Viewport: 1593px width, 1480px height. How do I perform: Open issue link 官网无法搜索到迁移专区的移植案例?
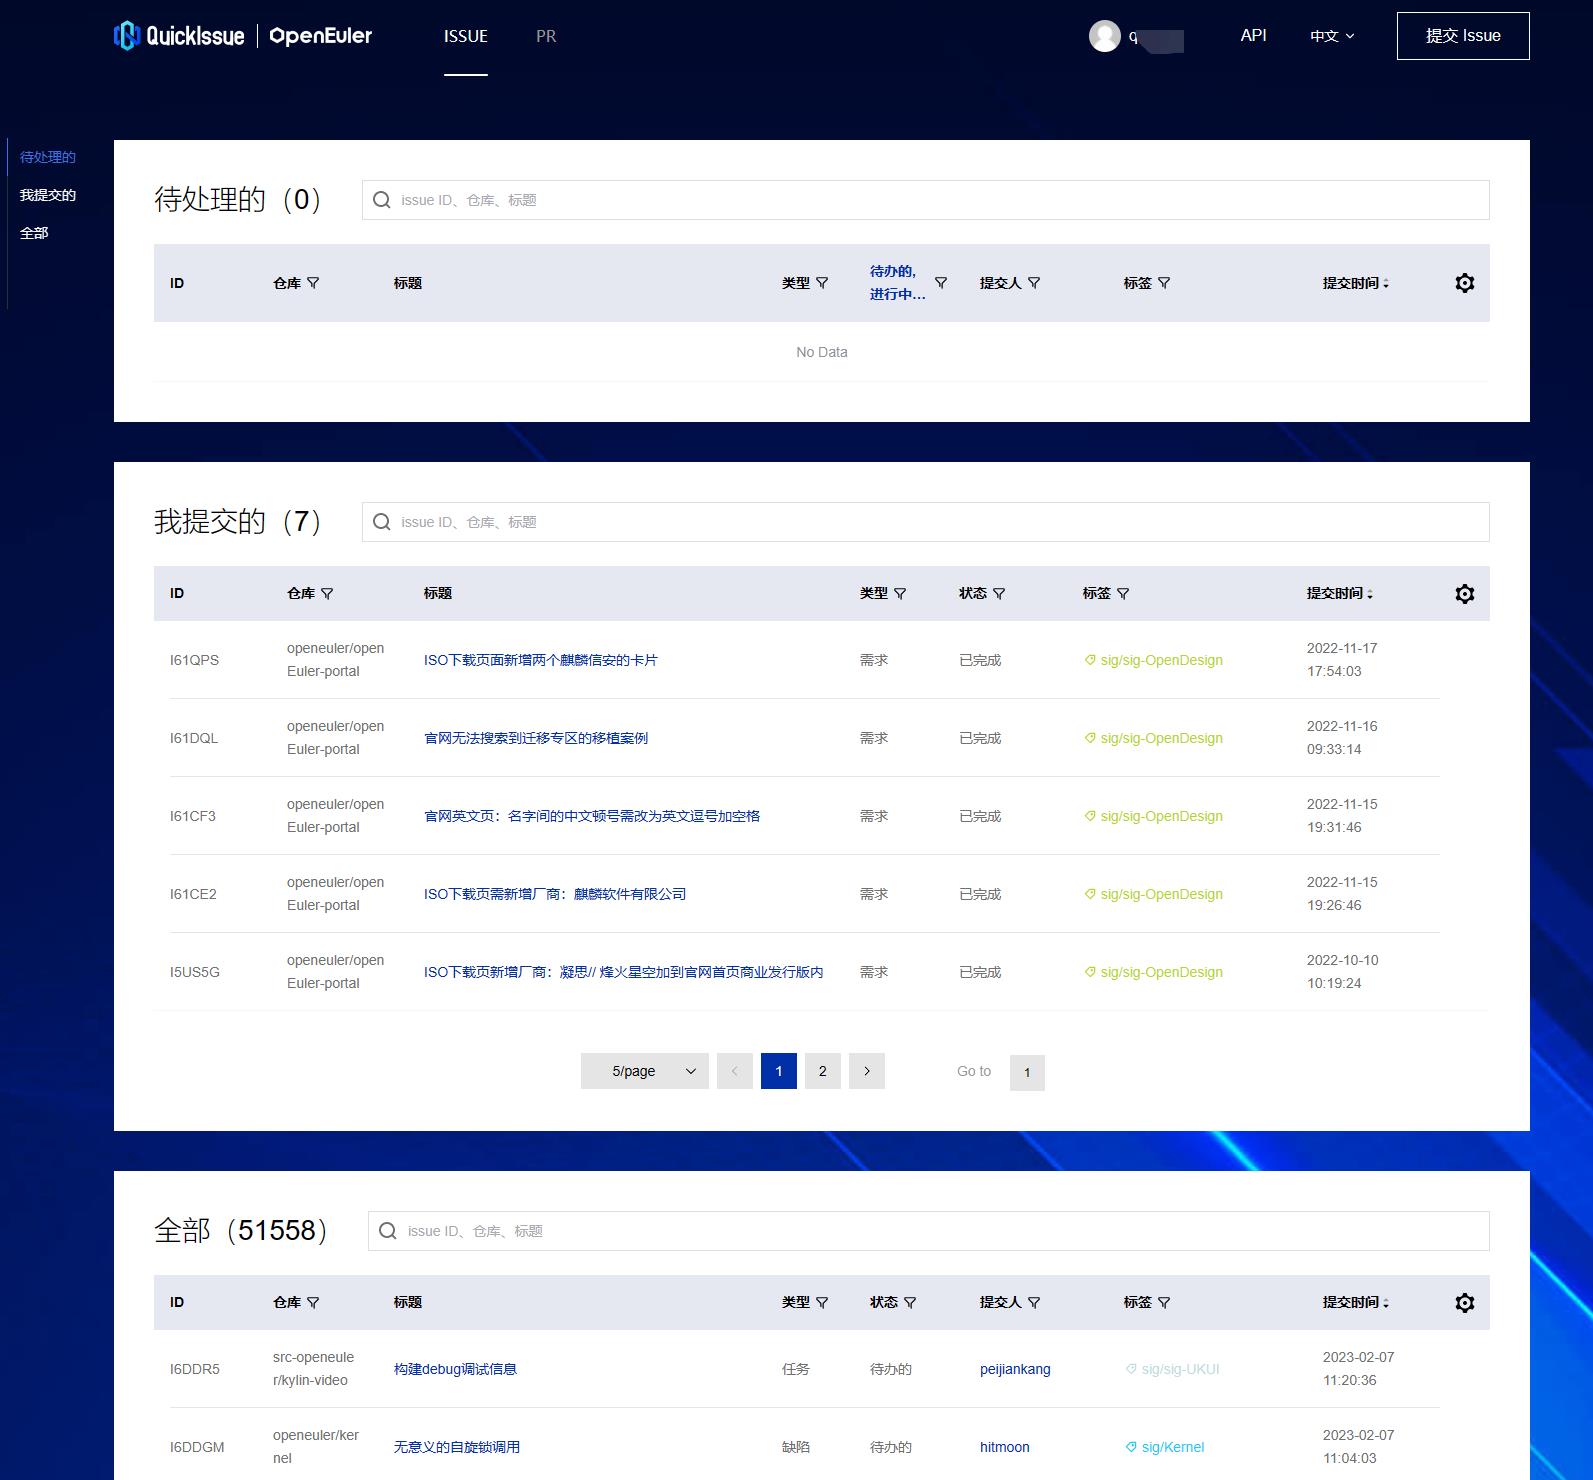coord(536,738)
